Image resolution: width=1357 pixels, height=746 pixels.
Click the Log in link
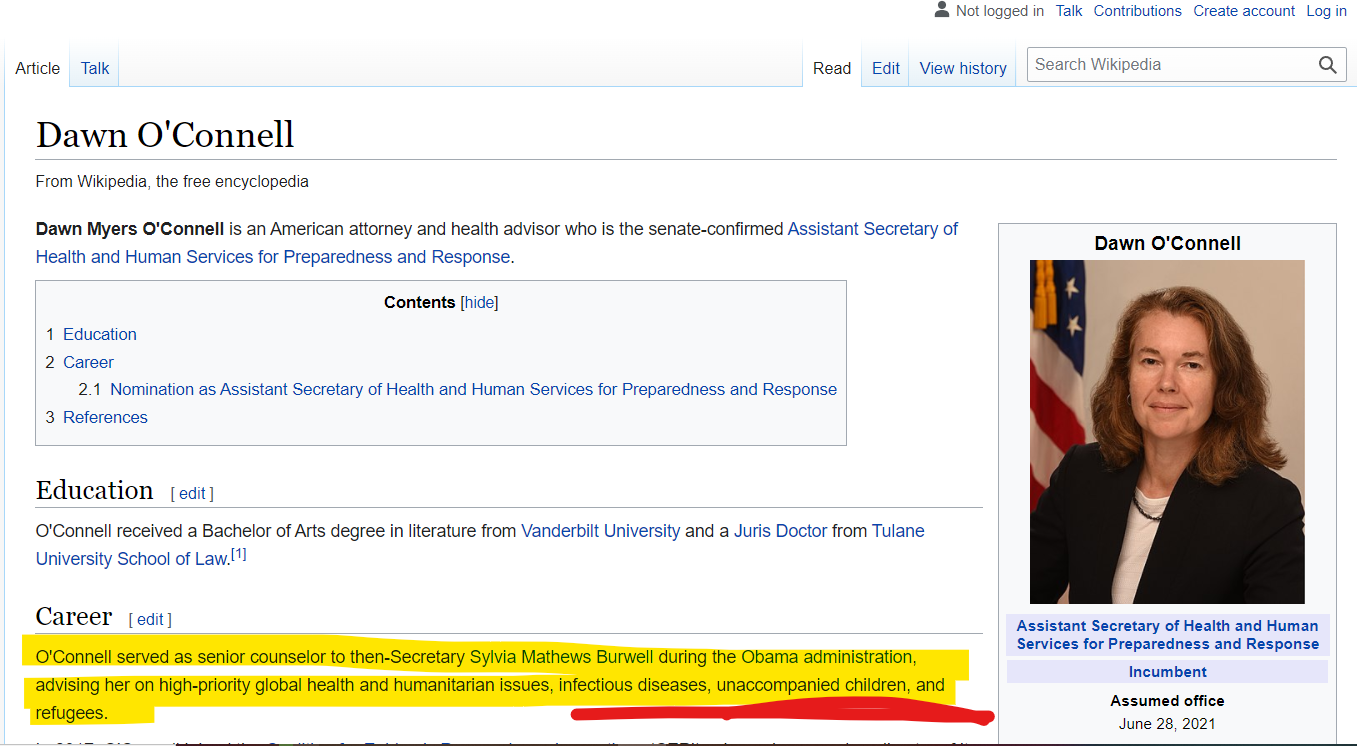pyautogui.click(x=1326, y=11)
